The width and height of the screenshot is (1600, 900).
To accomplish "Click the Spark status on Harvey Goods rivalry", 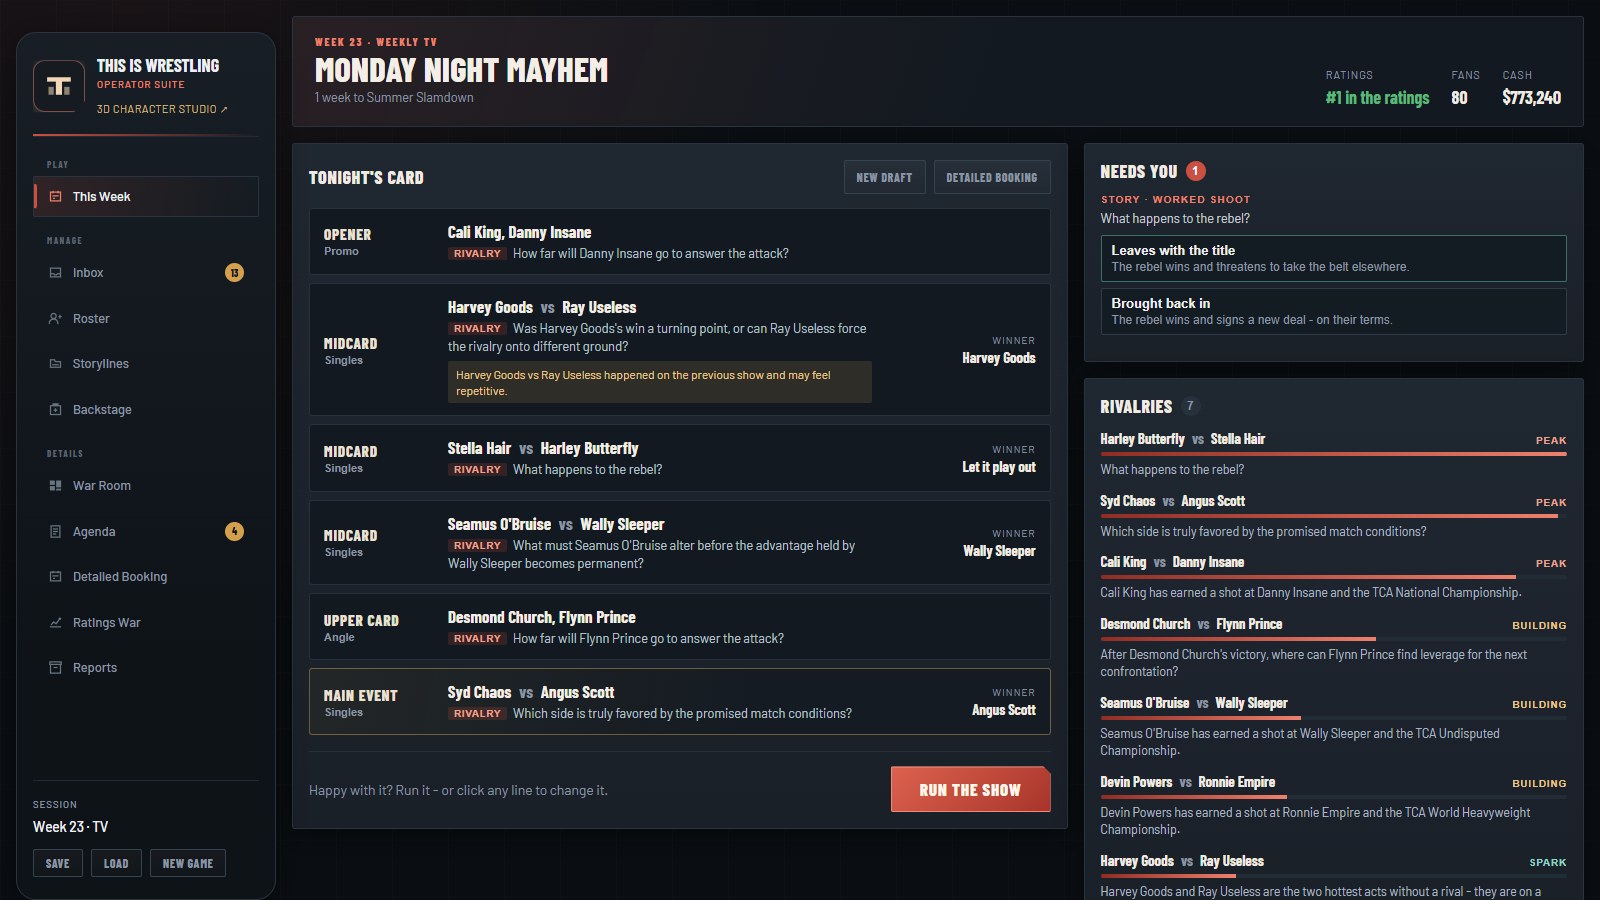I will click(1547, 862).
